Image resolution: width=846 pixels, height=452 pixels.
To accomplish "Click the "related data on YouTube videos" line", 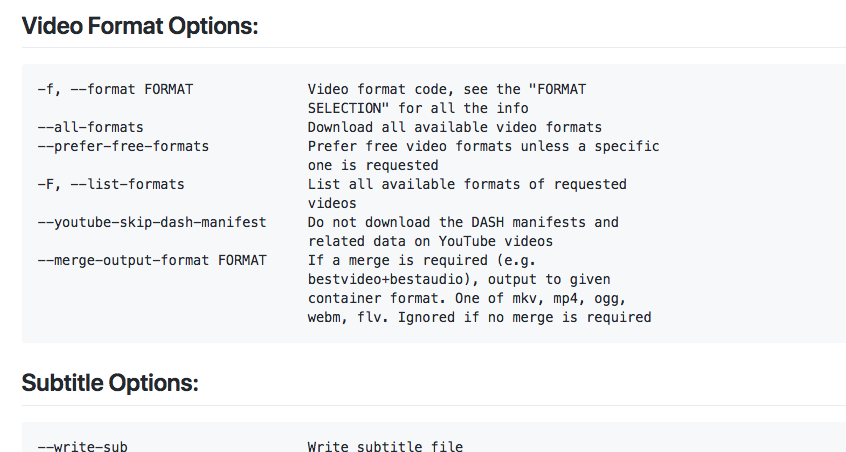I will (430, 241).
